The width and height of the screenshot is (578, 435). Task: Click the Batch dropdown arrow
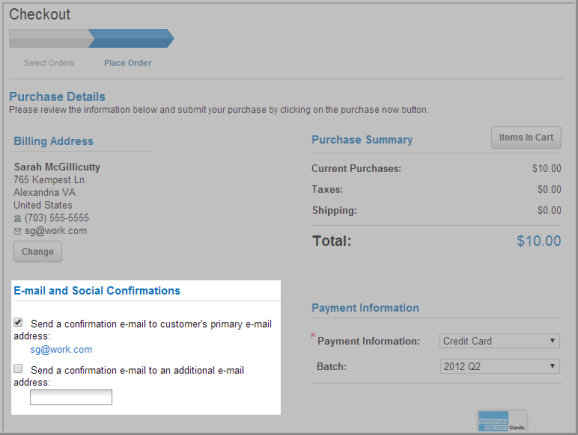click(x=552, y=366)
